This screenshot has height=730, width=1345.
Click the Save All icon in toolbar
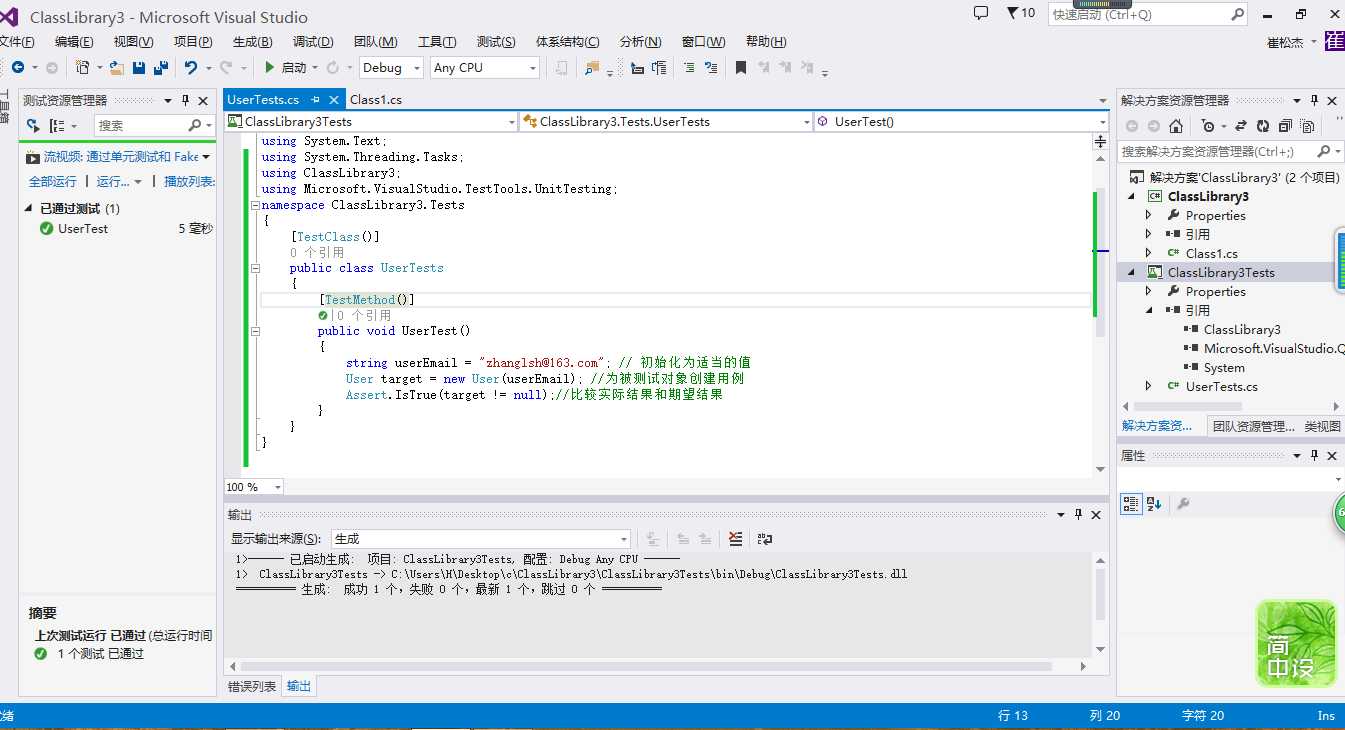point(160,68)
